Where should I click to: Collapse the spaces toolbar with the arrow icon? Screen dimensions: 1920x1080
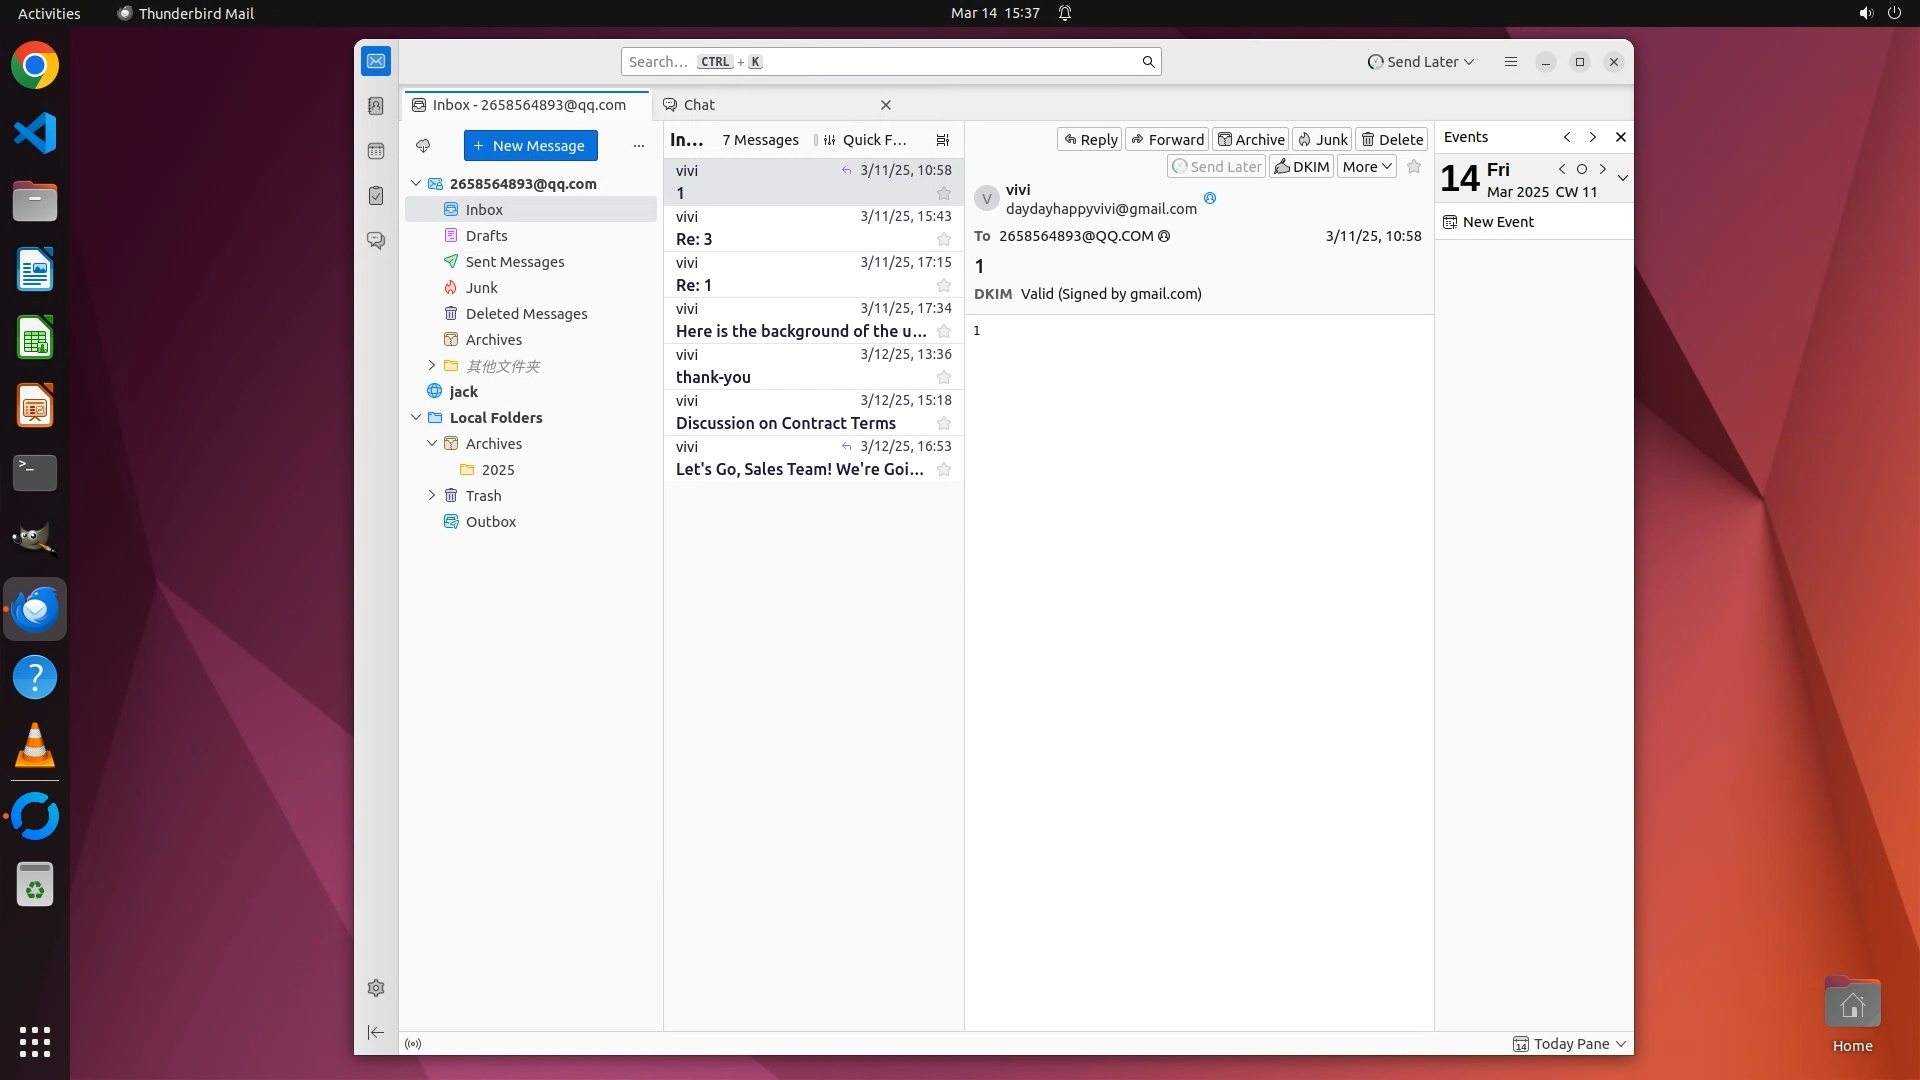[376, 1032]
